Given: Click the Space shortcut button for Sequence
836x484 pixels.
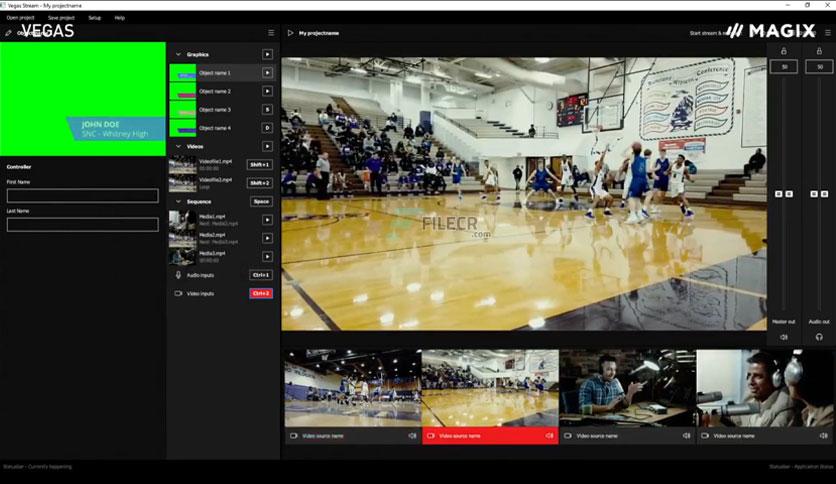Looking at the screenshot, I should (x=261, y=201).
